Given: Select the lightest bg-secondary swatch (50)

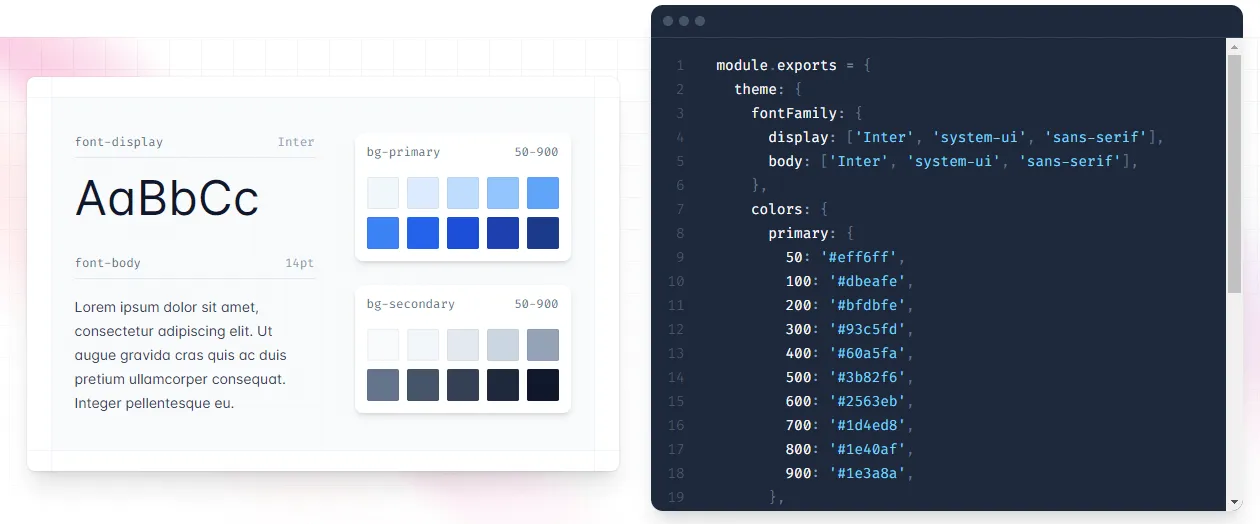Looking at the screenshot, I should 383,345.
